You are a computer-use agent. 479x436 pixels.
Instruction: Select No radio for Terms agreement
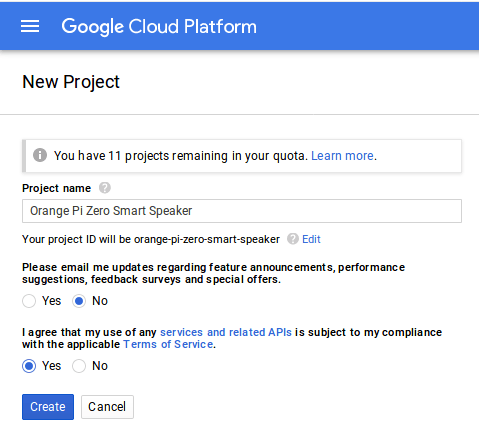click(79, 366)
